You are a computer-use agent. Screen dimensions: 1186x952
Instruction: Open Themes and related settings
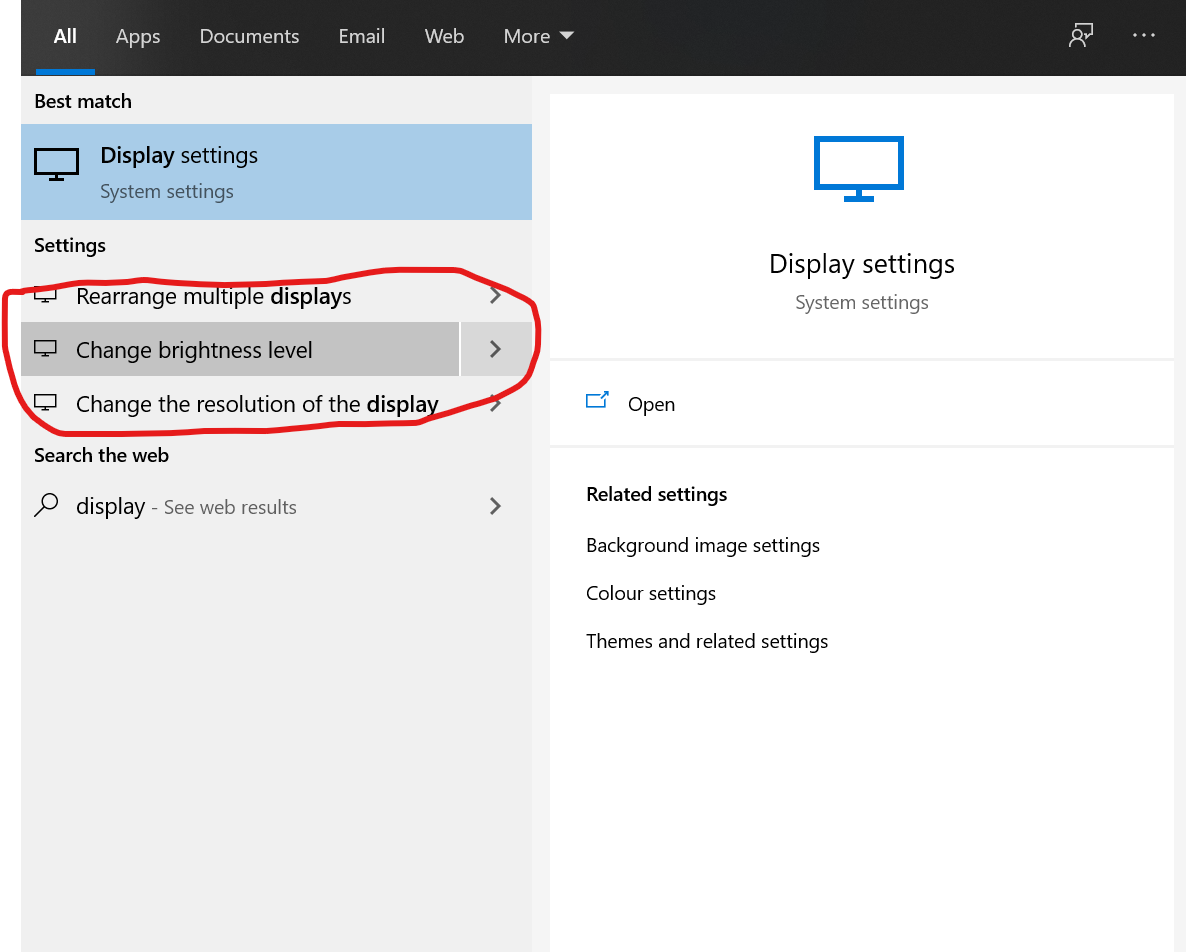click(707, 641)
